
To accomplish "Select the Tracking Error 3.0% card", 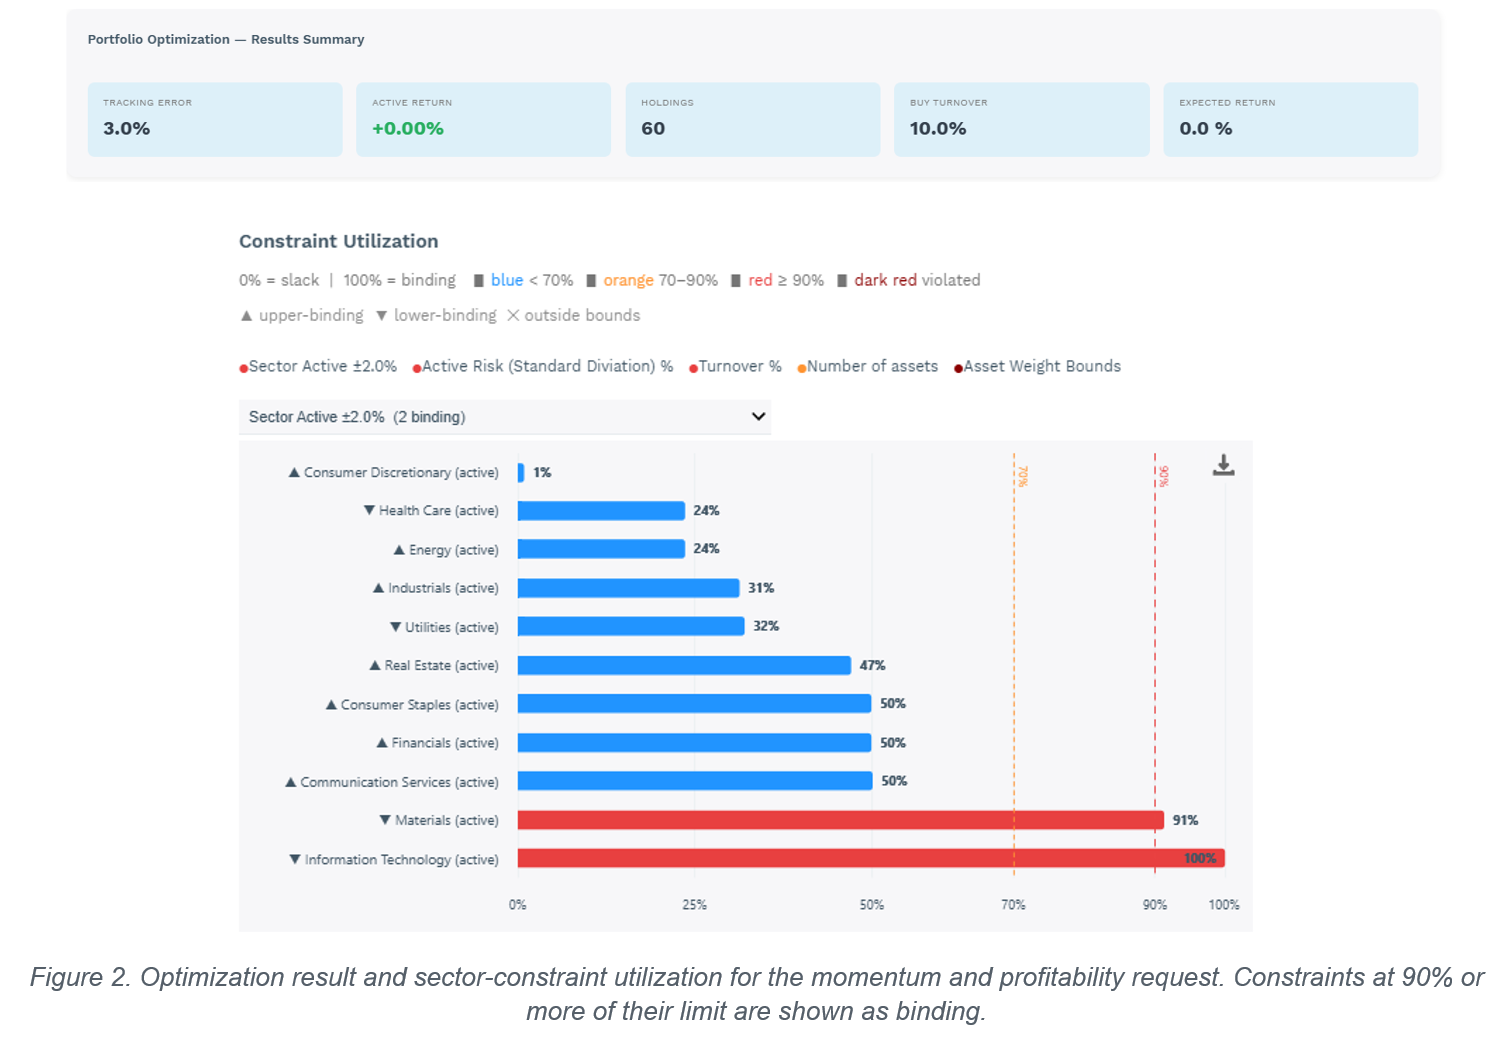I will coord(215,119).
